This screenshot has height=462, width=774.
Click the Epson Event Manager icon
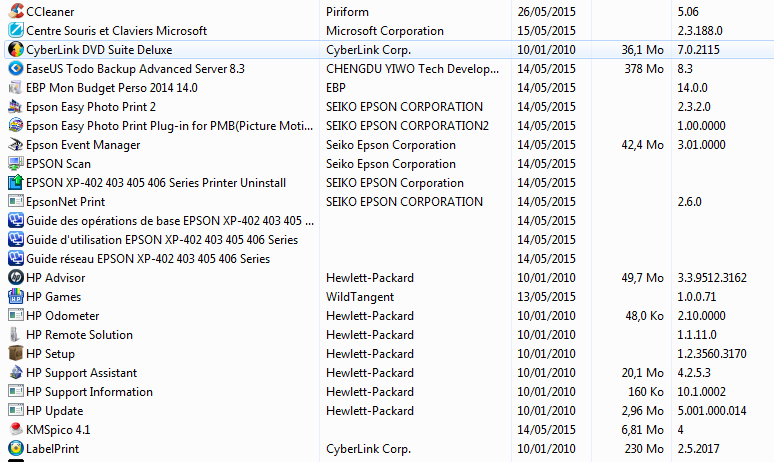click(16, 145)
